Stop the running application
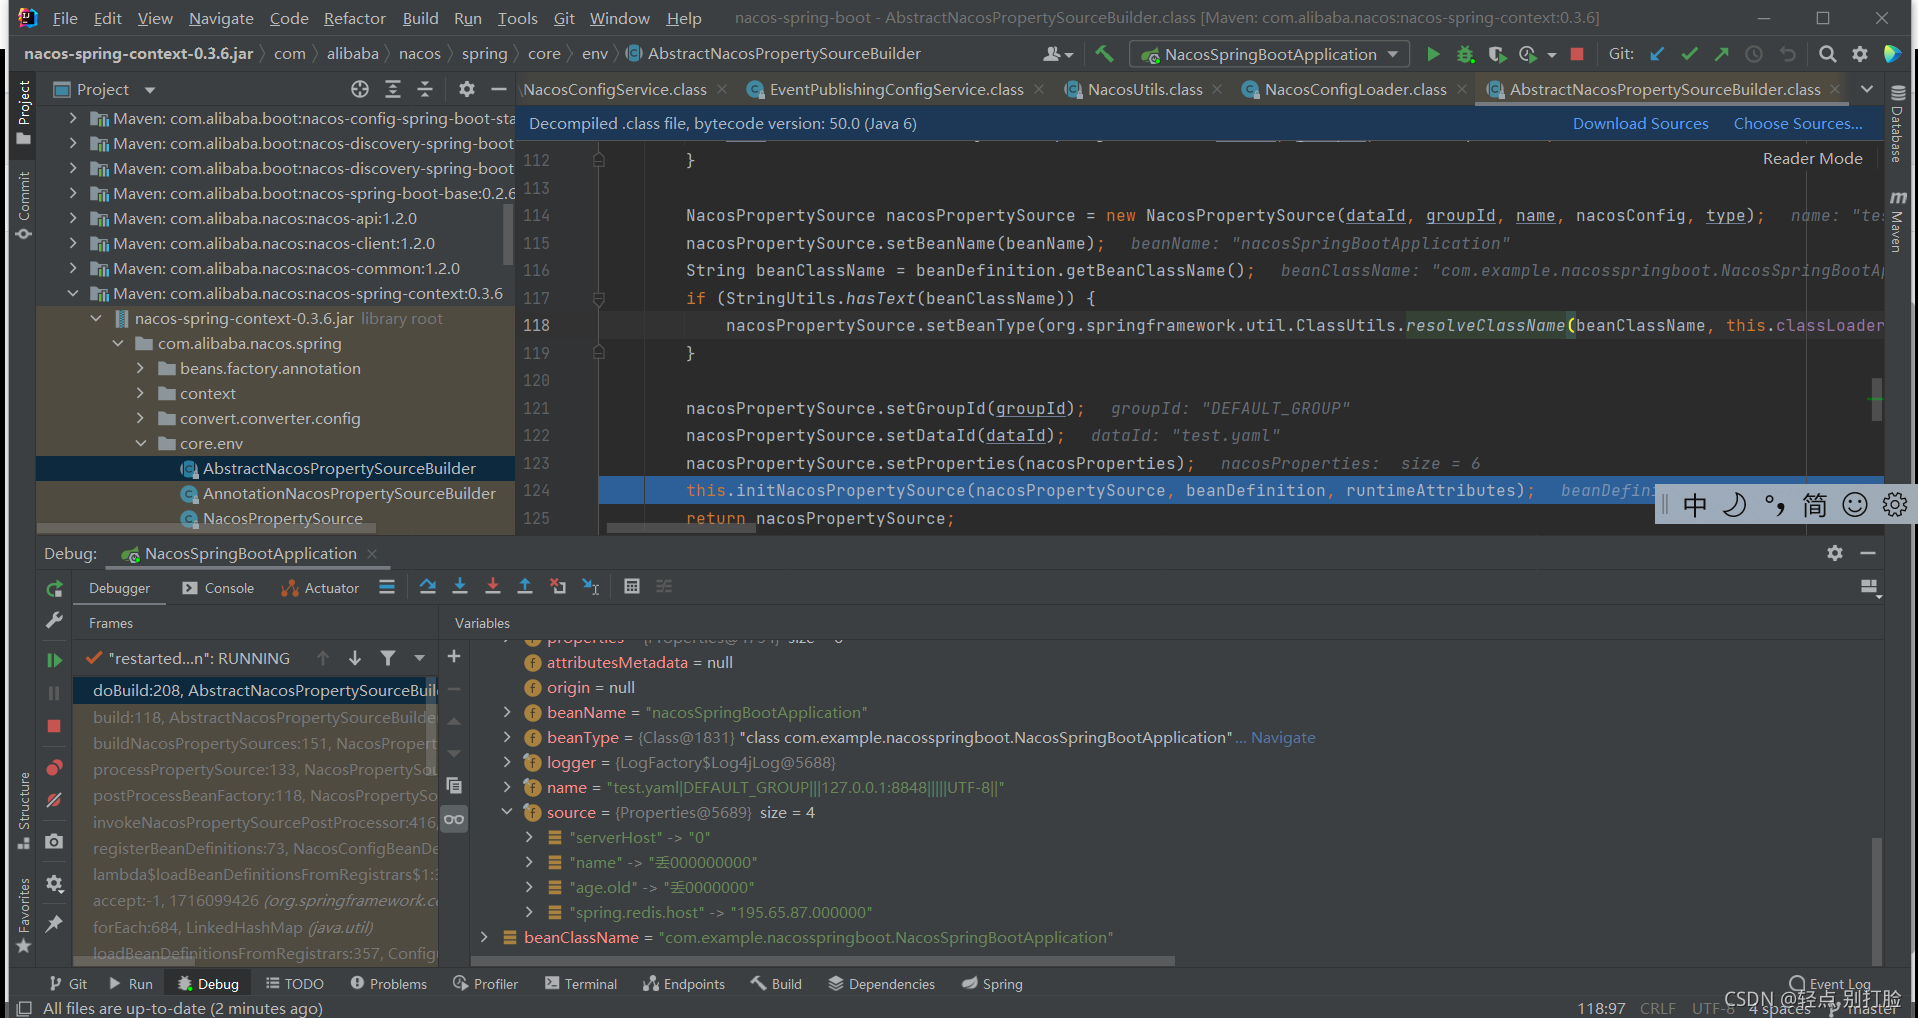Image resolution: width=1918 pixels, height=1018 pixels. pos(1578,54)
